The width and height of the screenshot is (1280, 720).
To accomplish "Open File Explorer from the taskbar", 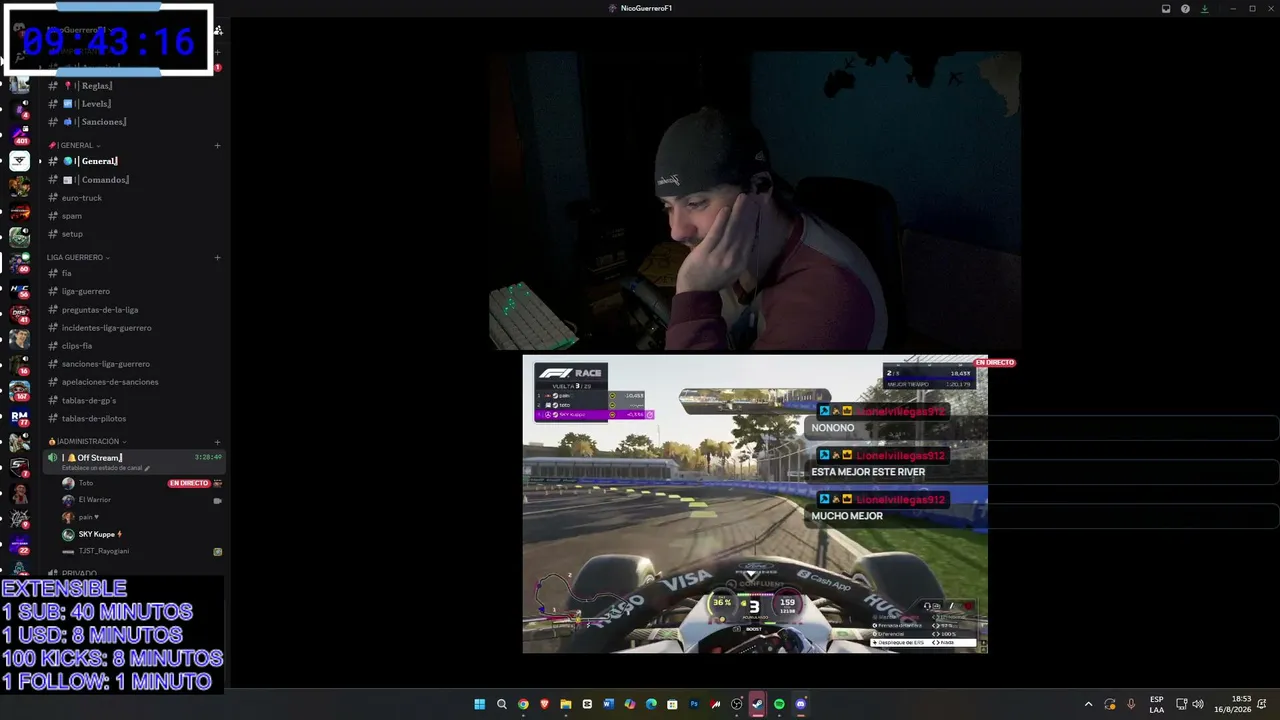I will pos(566,704).
